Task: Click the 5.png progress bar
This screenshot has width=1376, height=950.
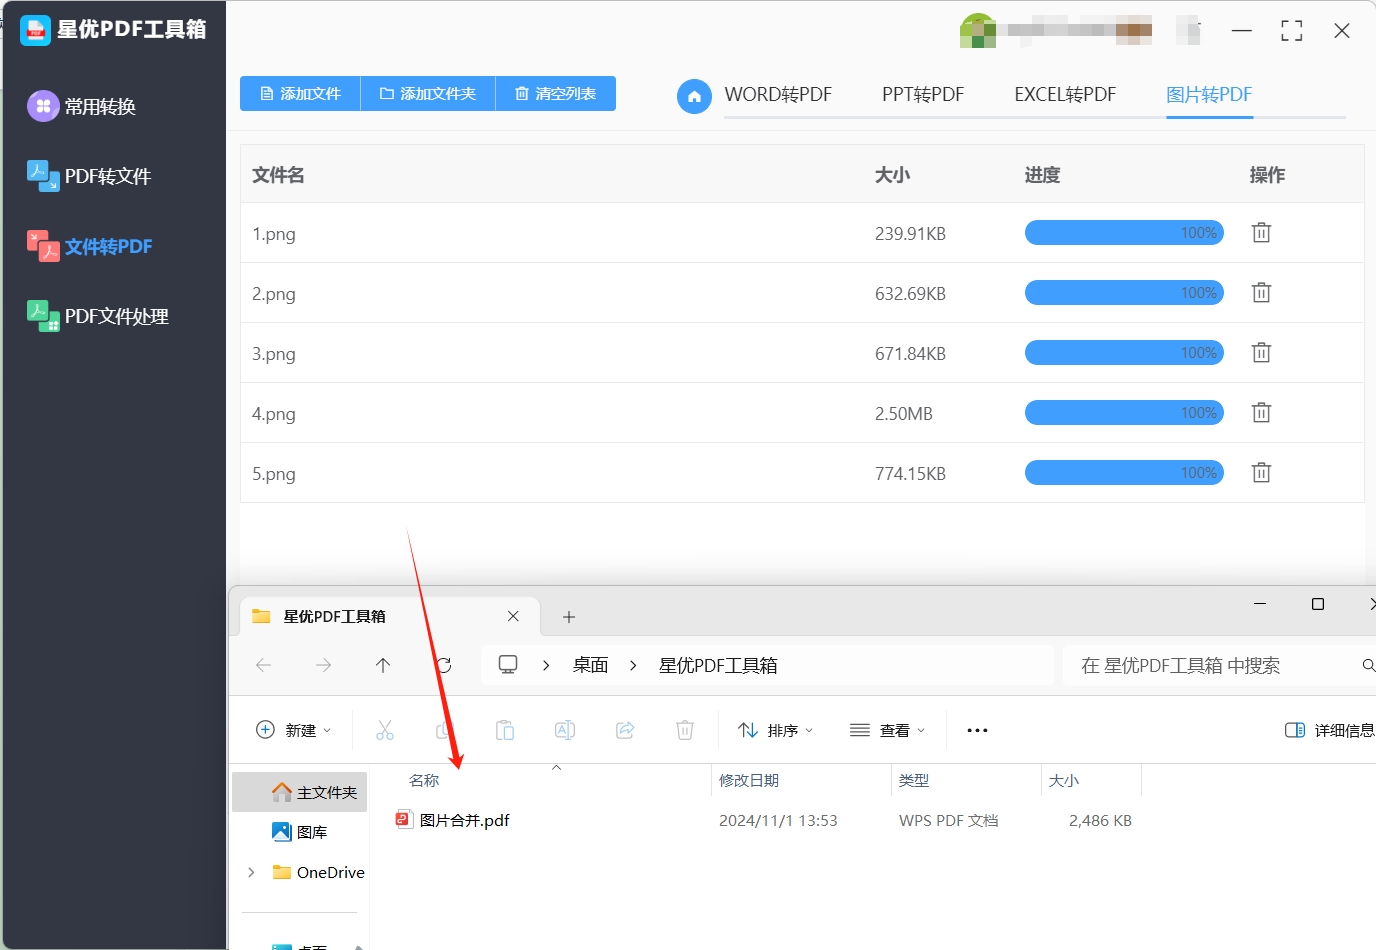Action: pos(1124,473)
